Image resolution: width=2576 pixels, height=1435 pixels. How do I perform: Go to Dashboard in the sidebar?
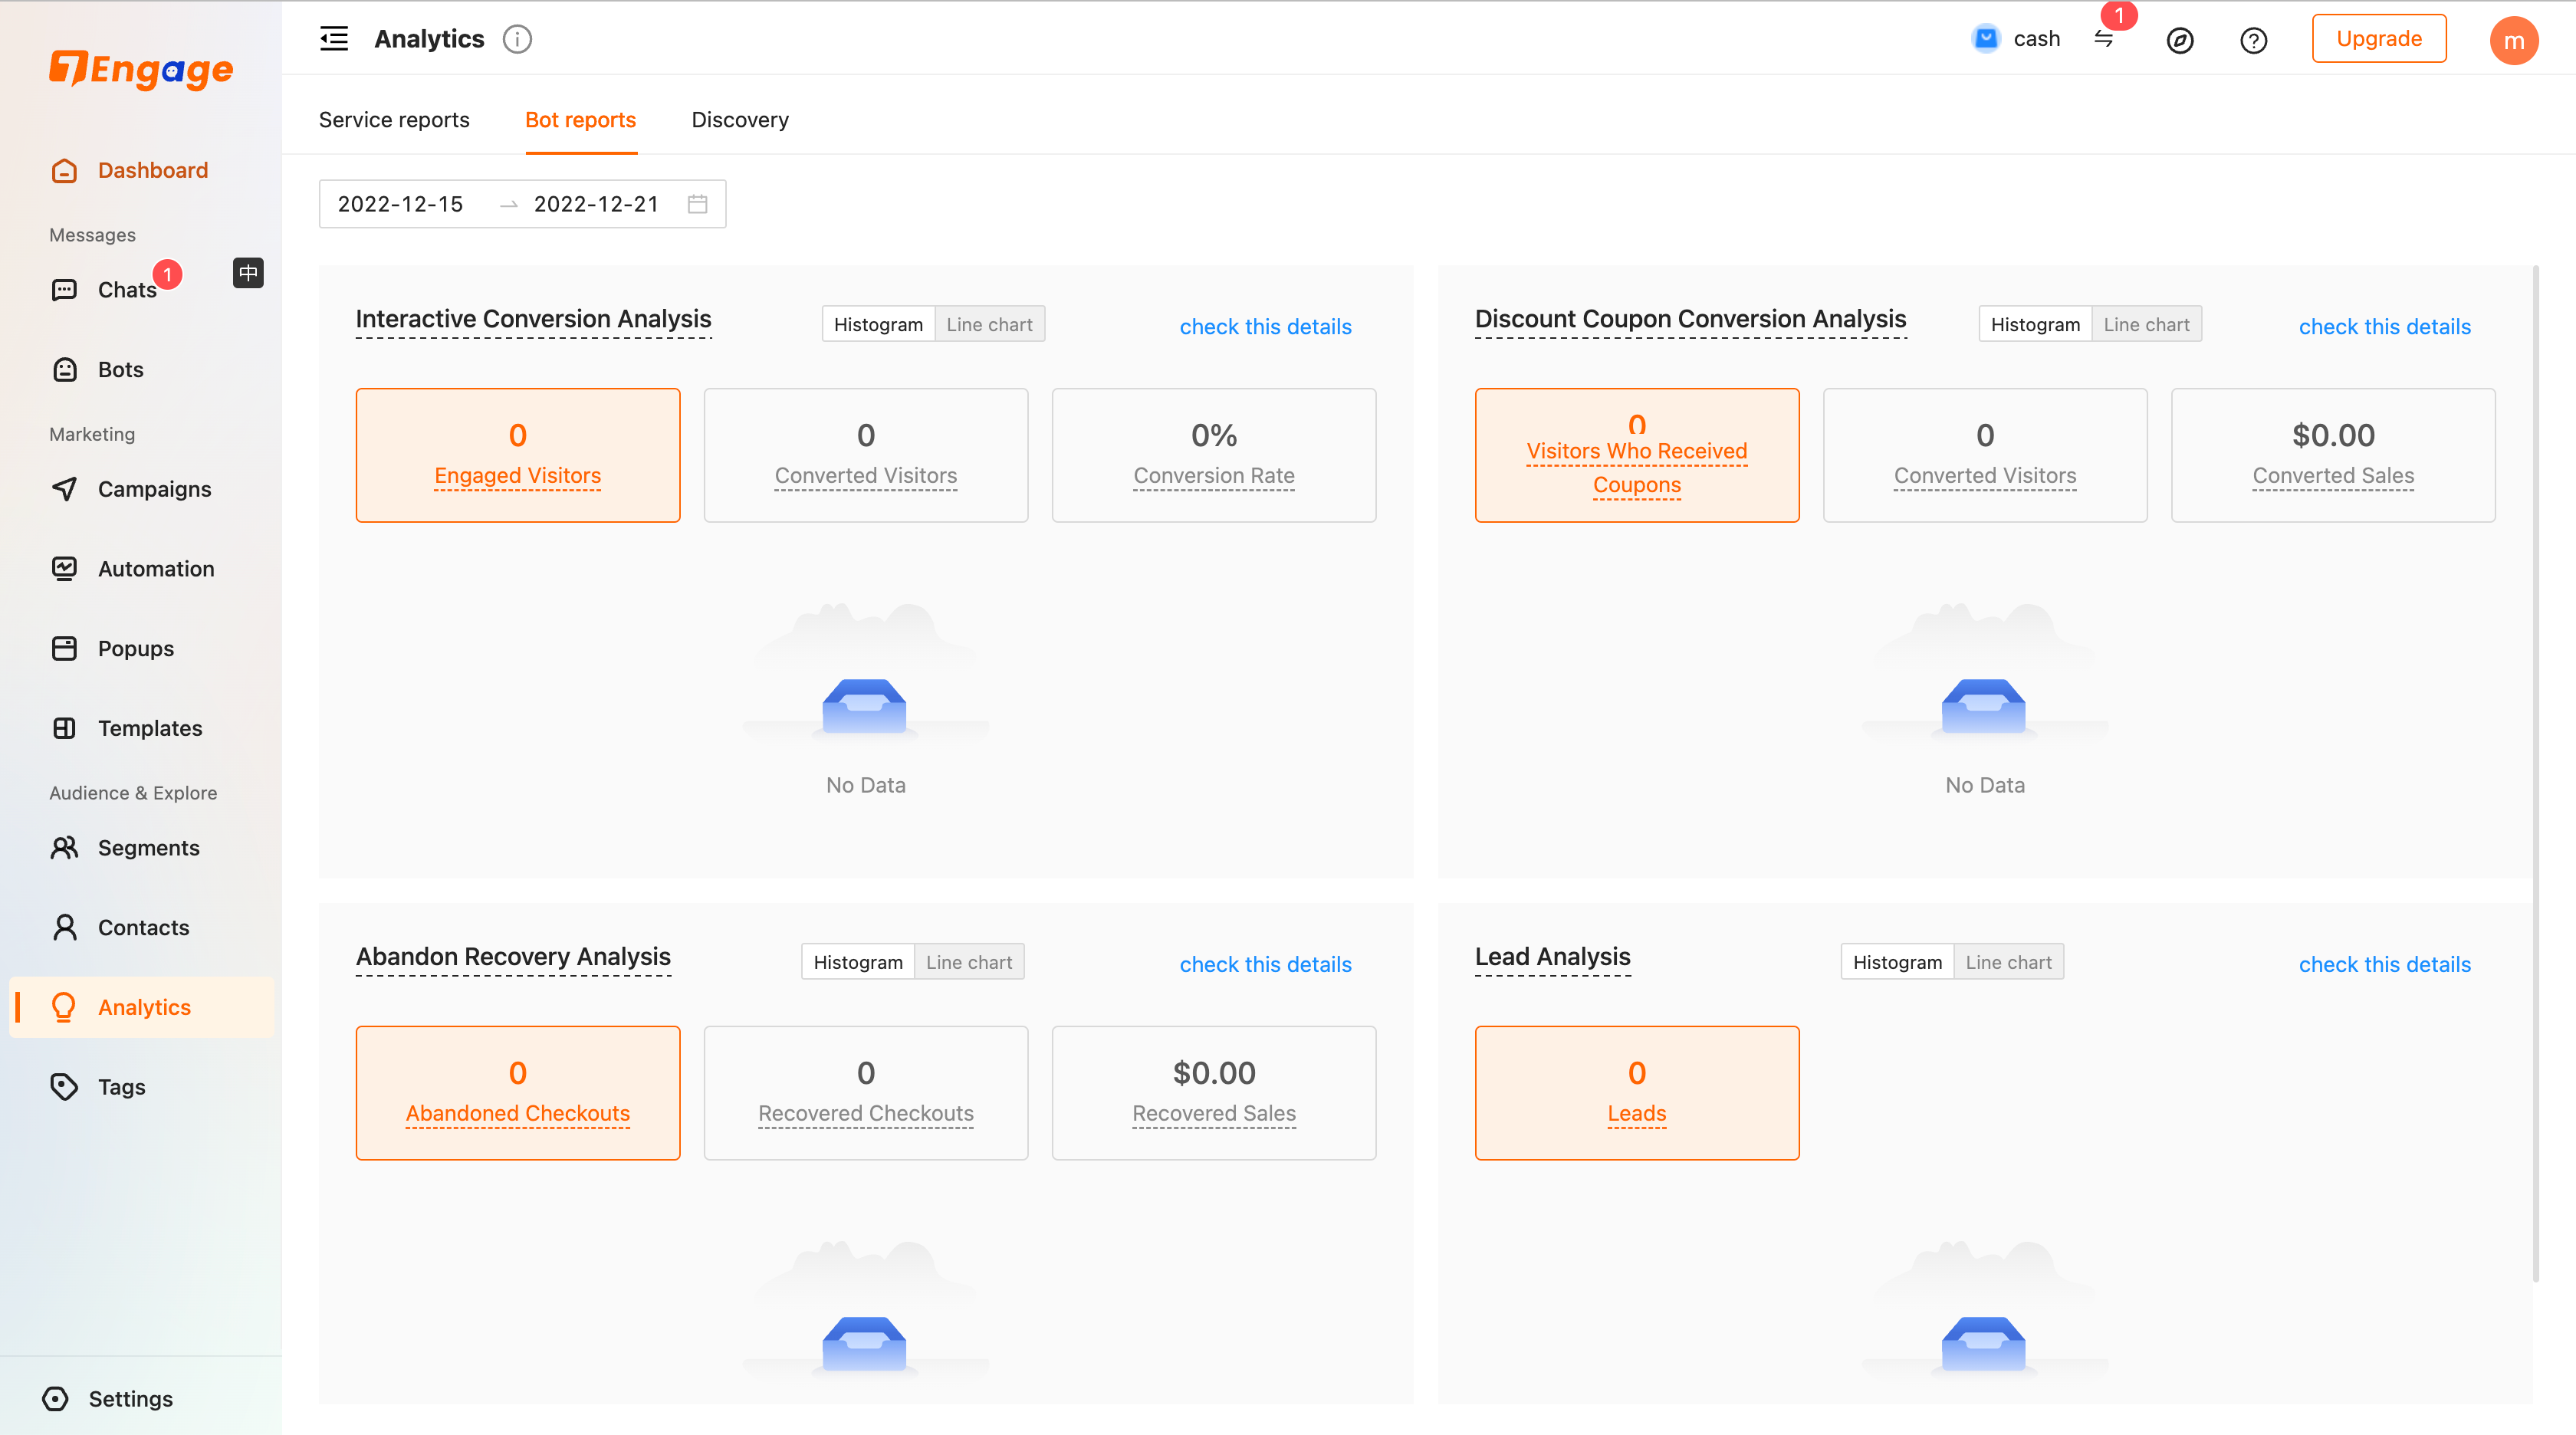141,170
